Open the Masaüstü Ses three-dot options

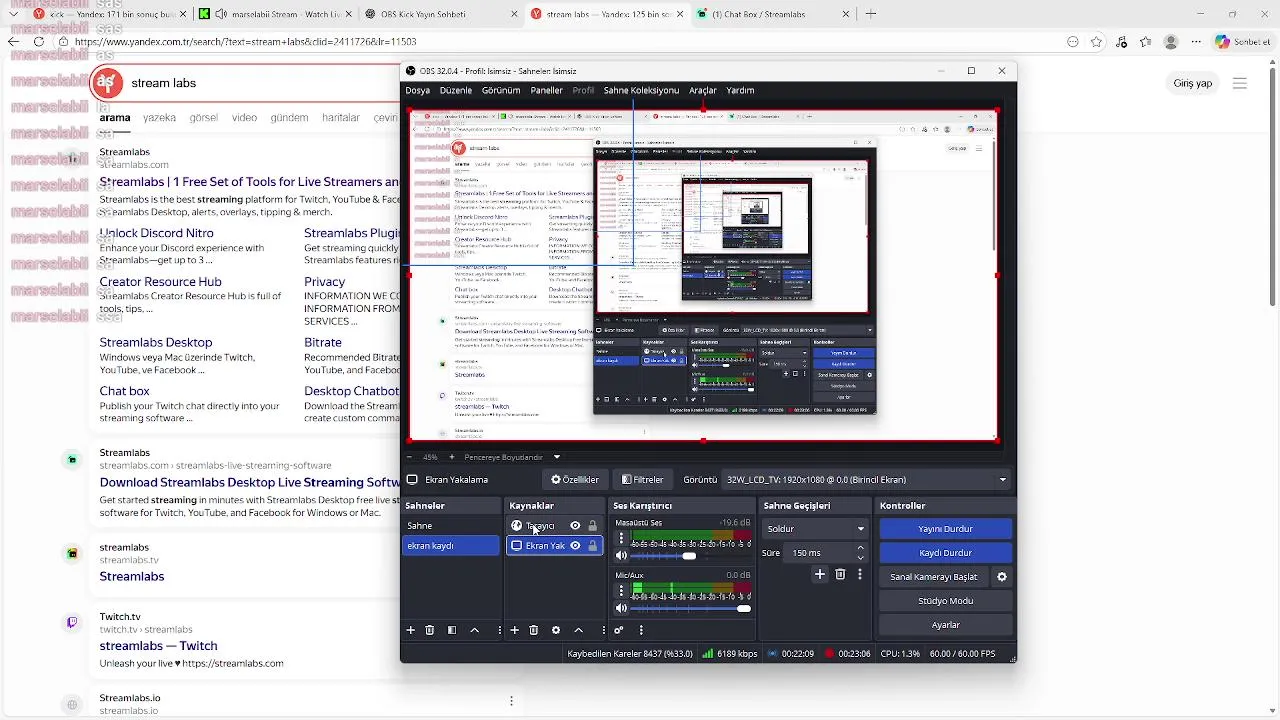tap(621, 538)
